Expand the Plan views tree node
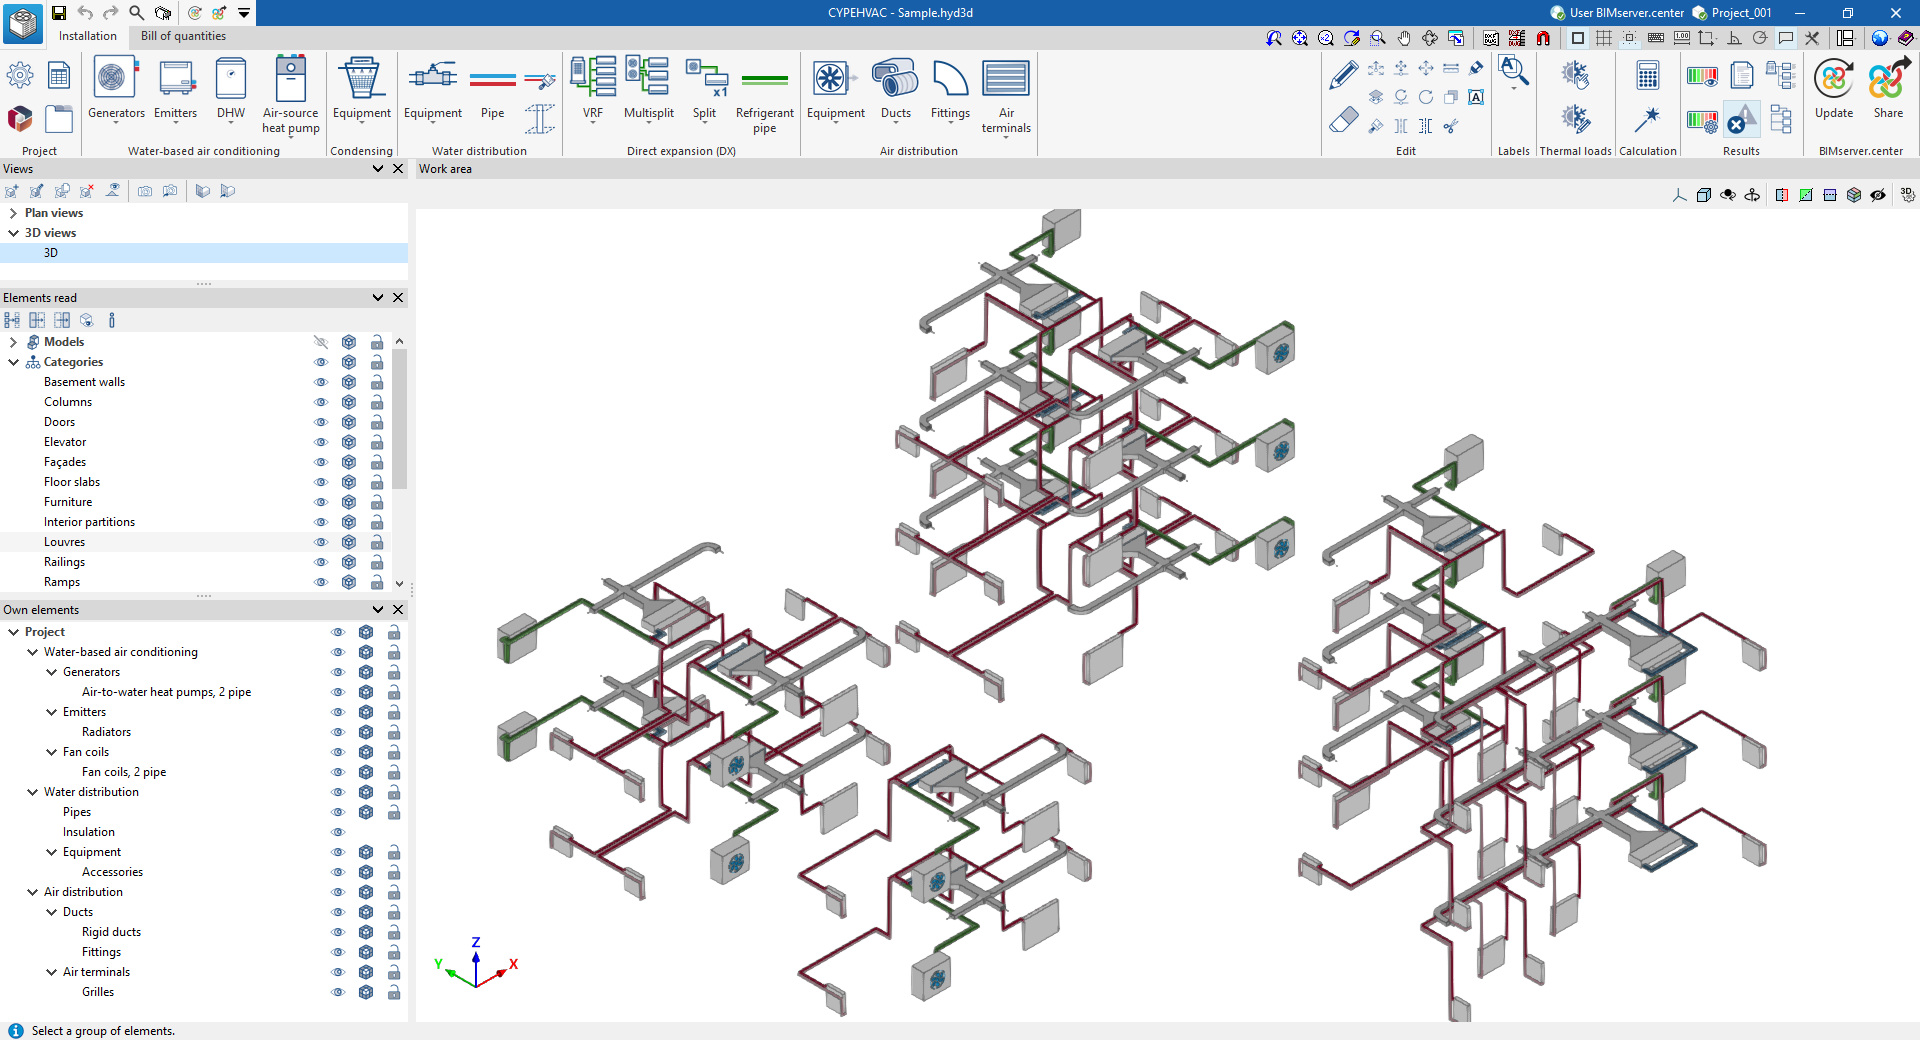The image size is (1920, 1040). point(13,213)
